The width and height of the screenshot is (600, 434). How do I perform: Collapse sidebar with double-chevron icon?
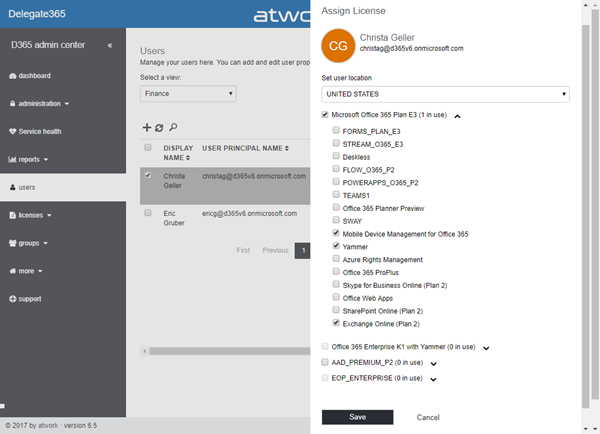[x=110, y=46]
